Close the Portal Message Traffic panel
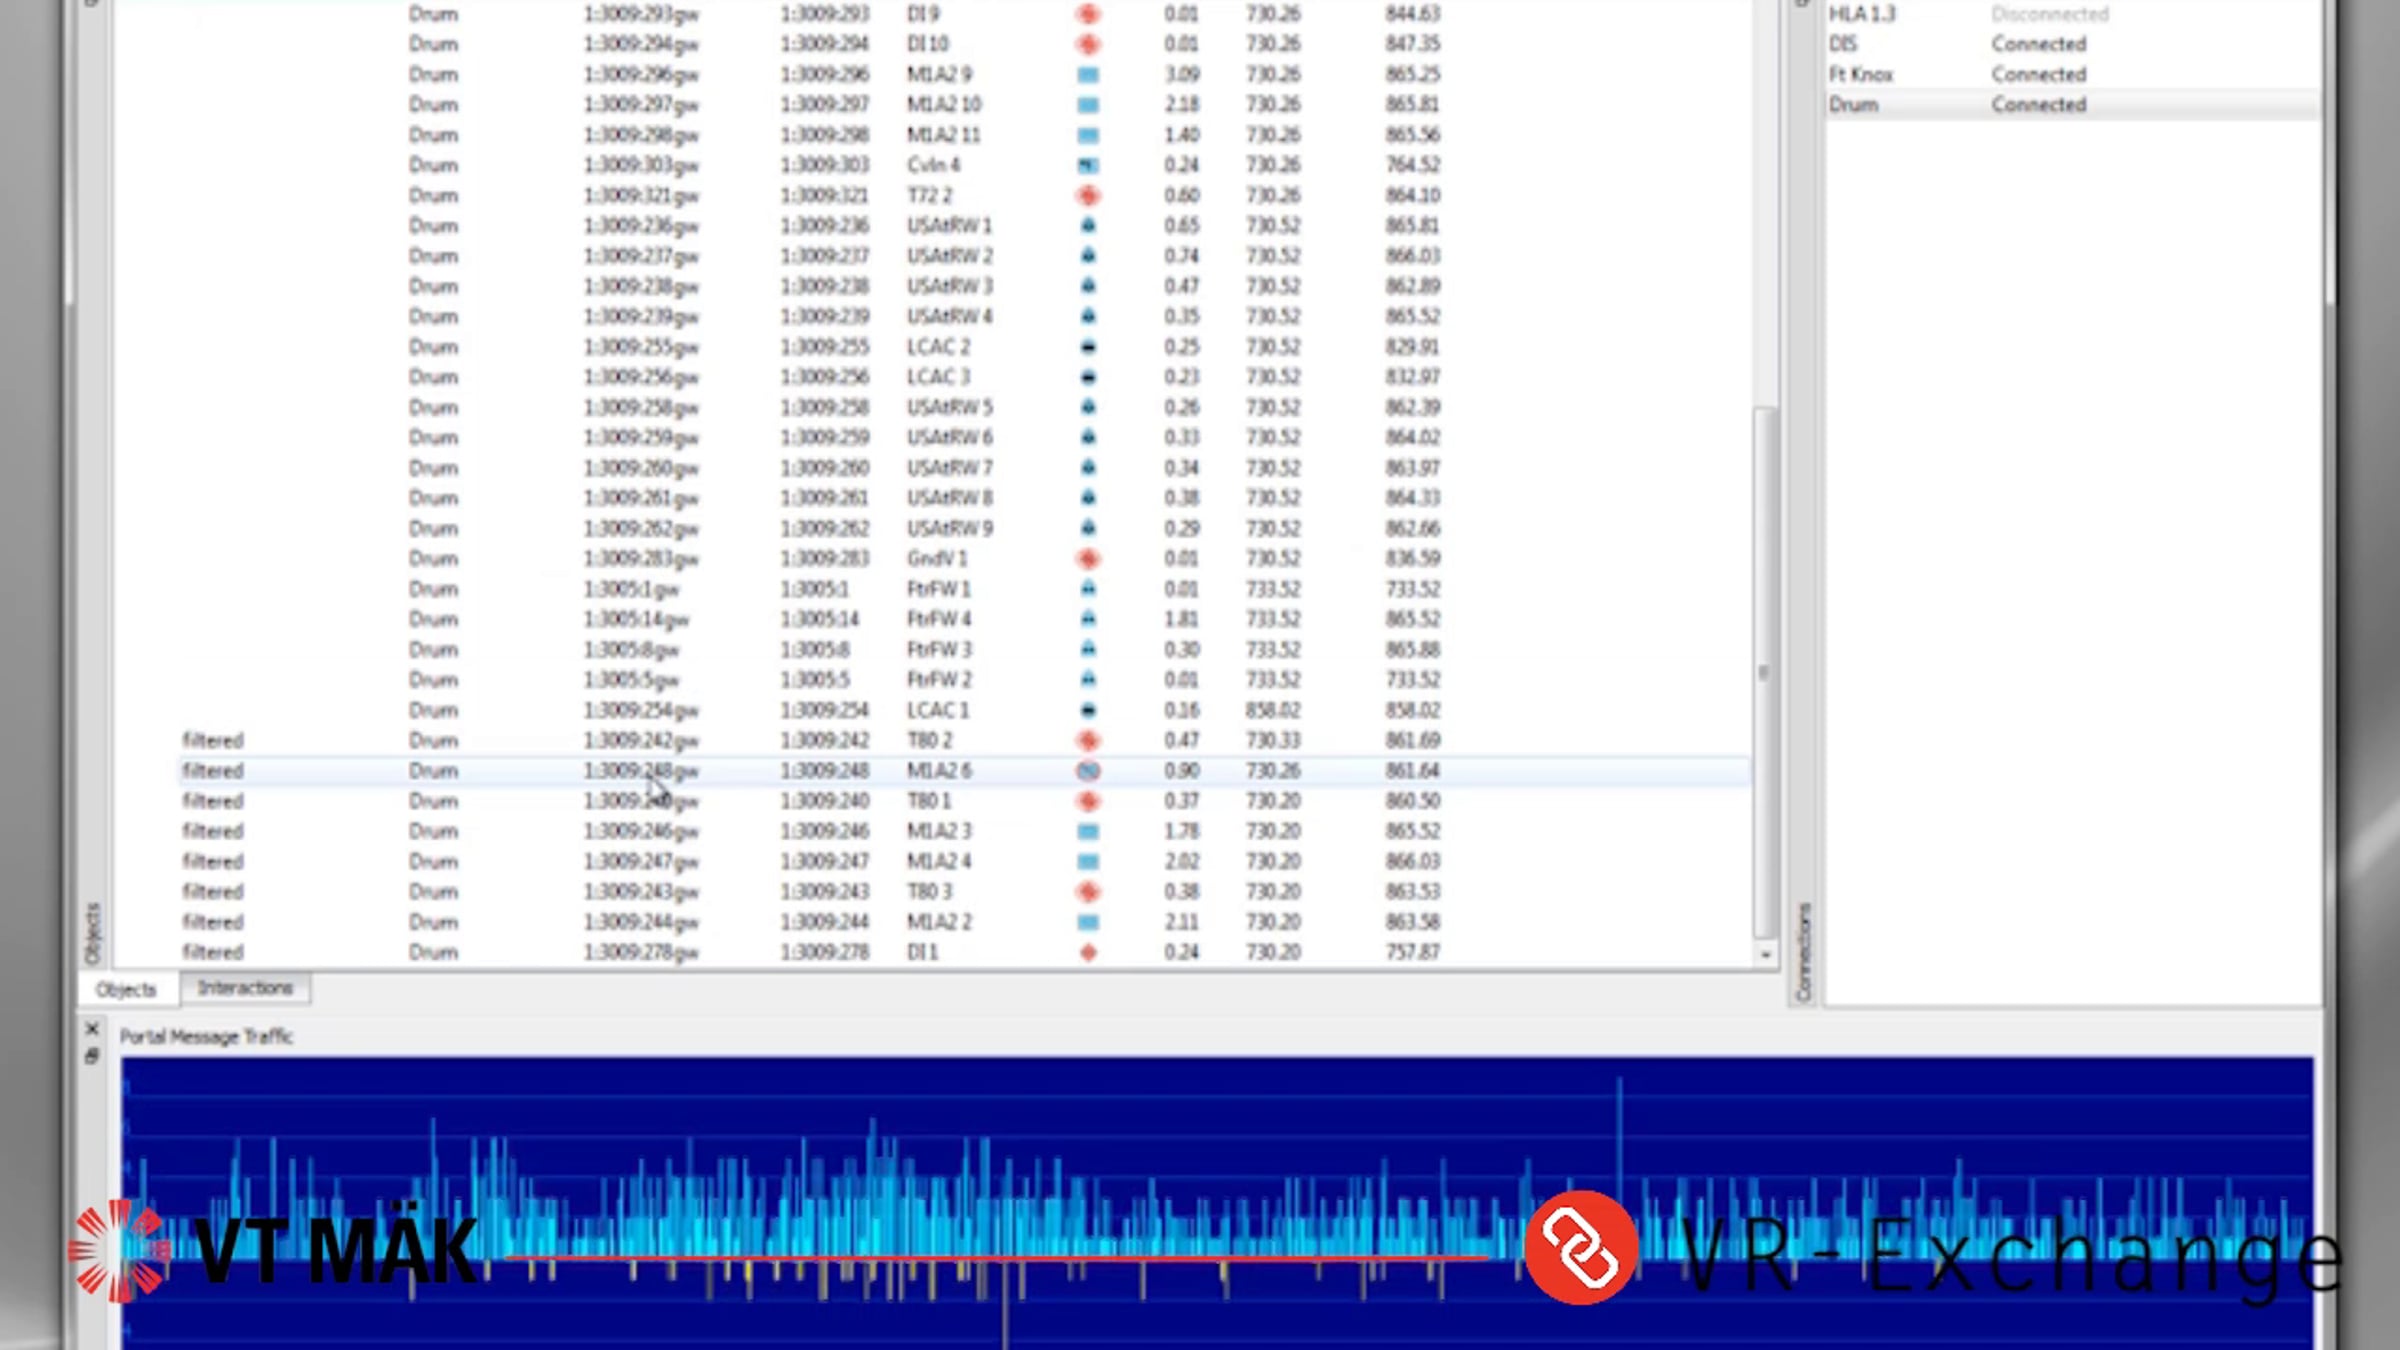The image size is (2400, 1350). pyautogui.click(x=92, y=1028)
